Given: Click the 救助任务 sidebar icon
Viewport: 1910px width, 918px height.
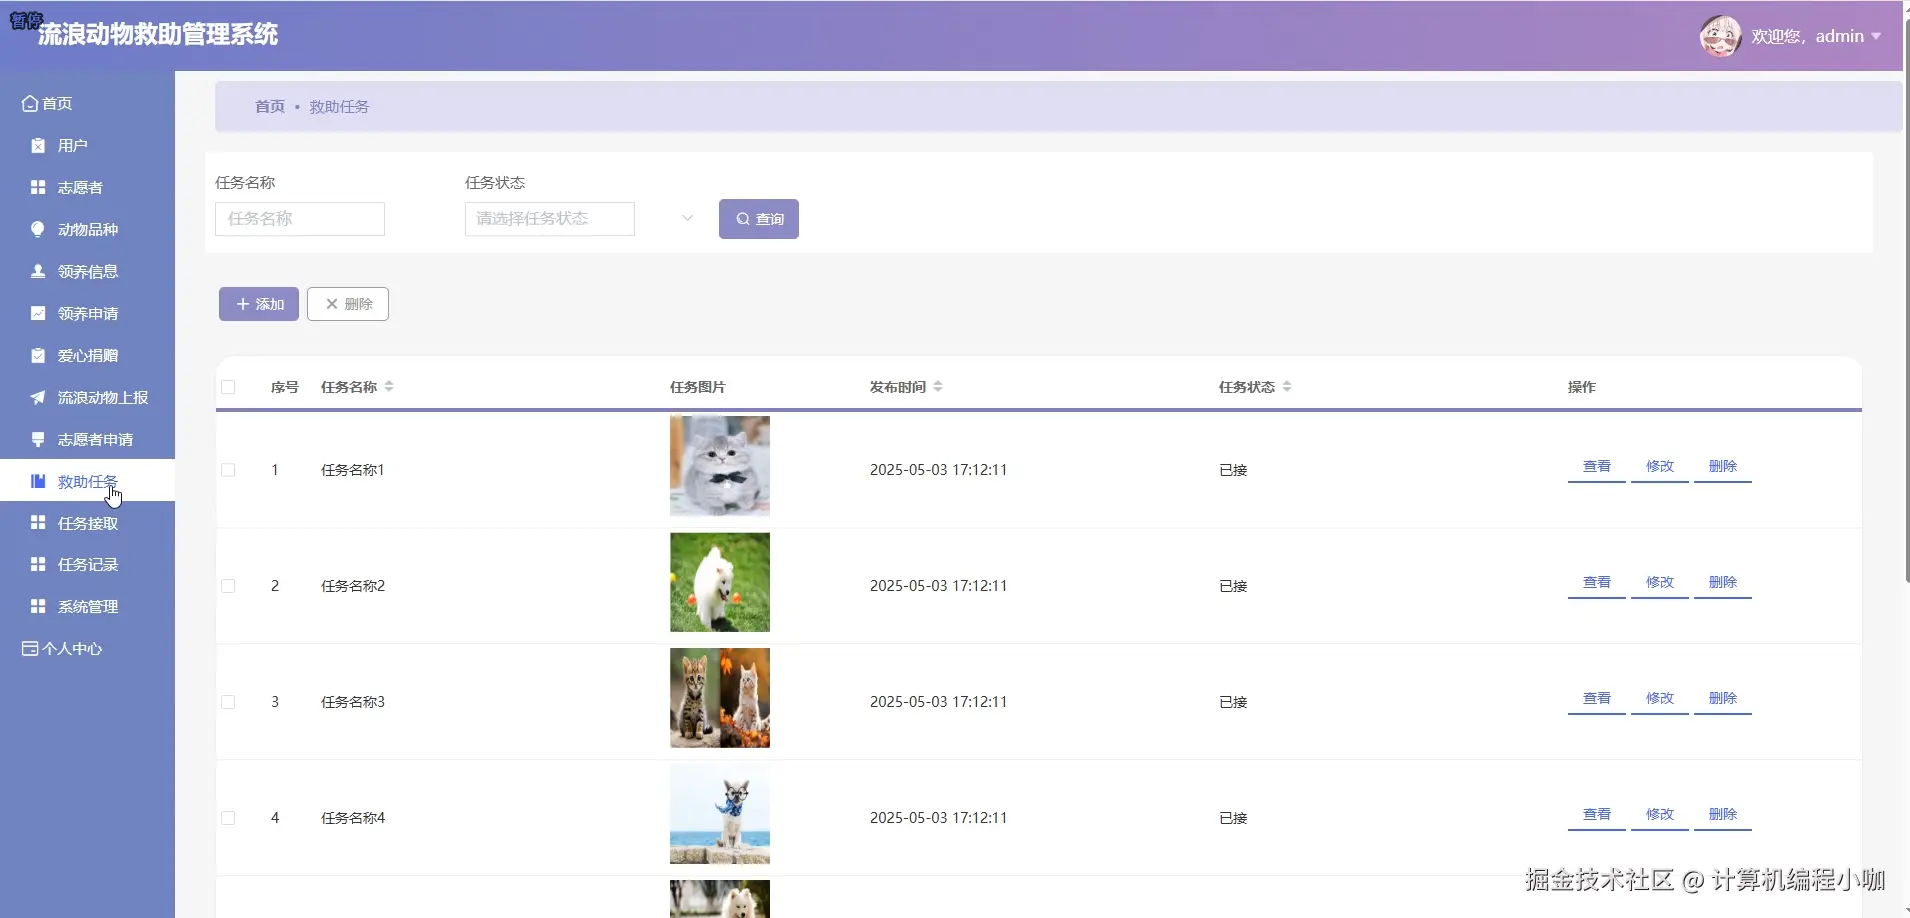Looking at the screenshot, I should [x=38, y=482].
